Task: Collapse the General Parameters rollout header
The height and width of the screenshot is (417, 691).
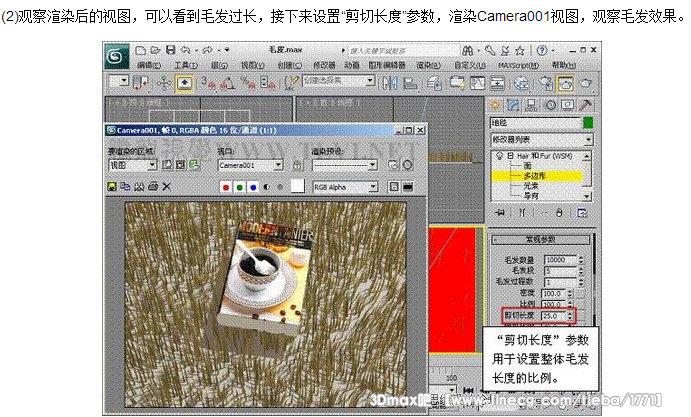Action: pos(540,239)
